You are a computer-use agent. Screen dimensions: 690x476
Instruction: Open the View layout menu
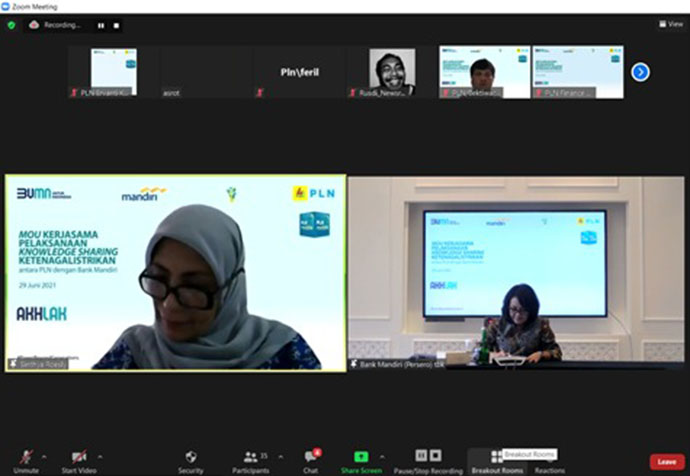[670, 24]
